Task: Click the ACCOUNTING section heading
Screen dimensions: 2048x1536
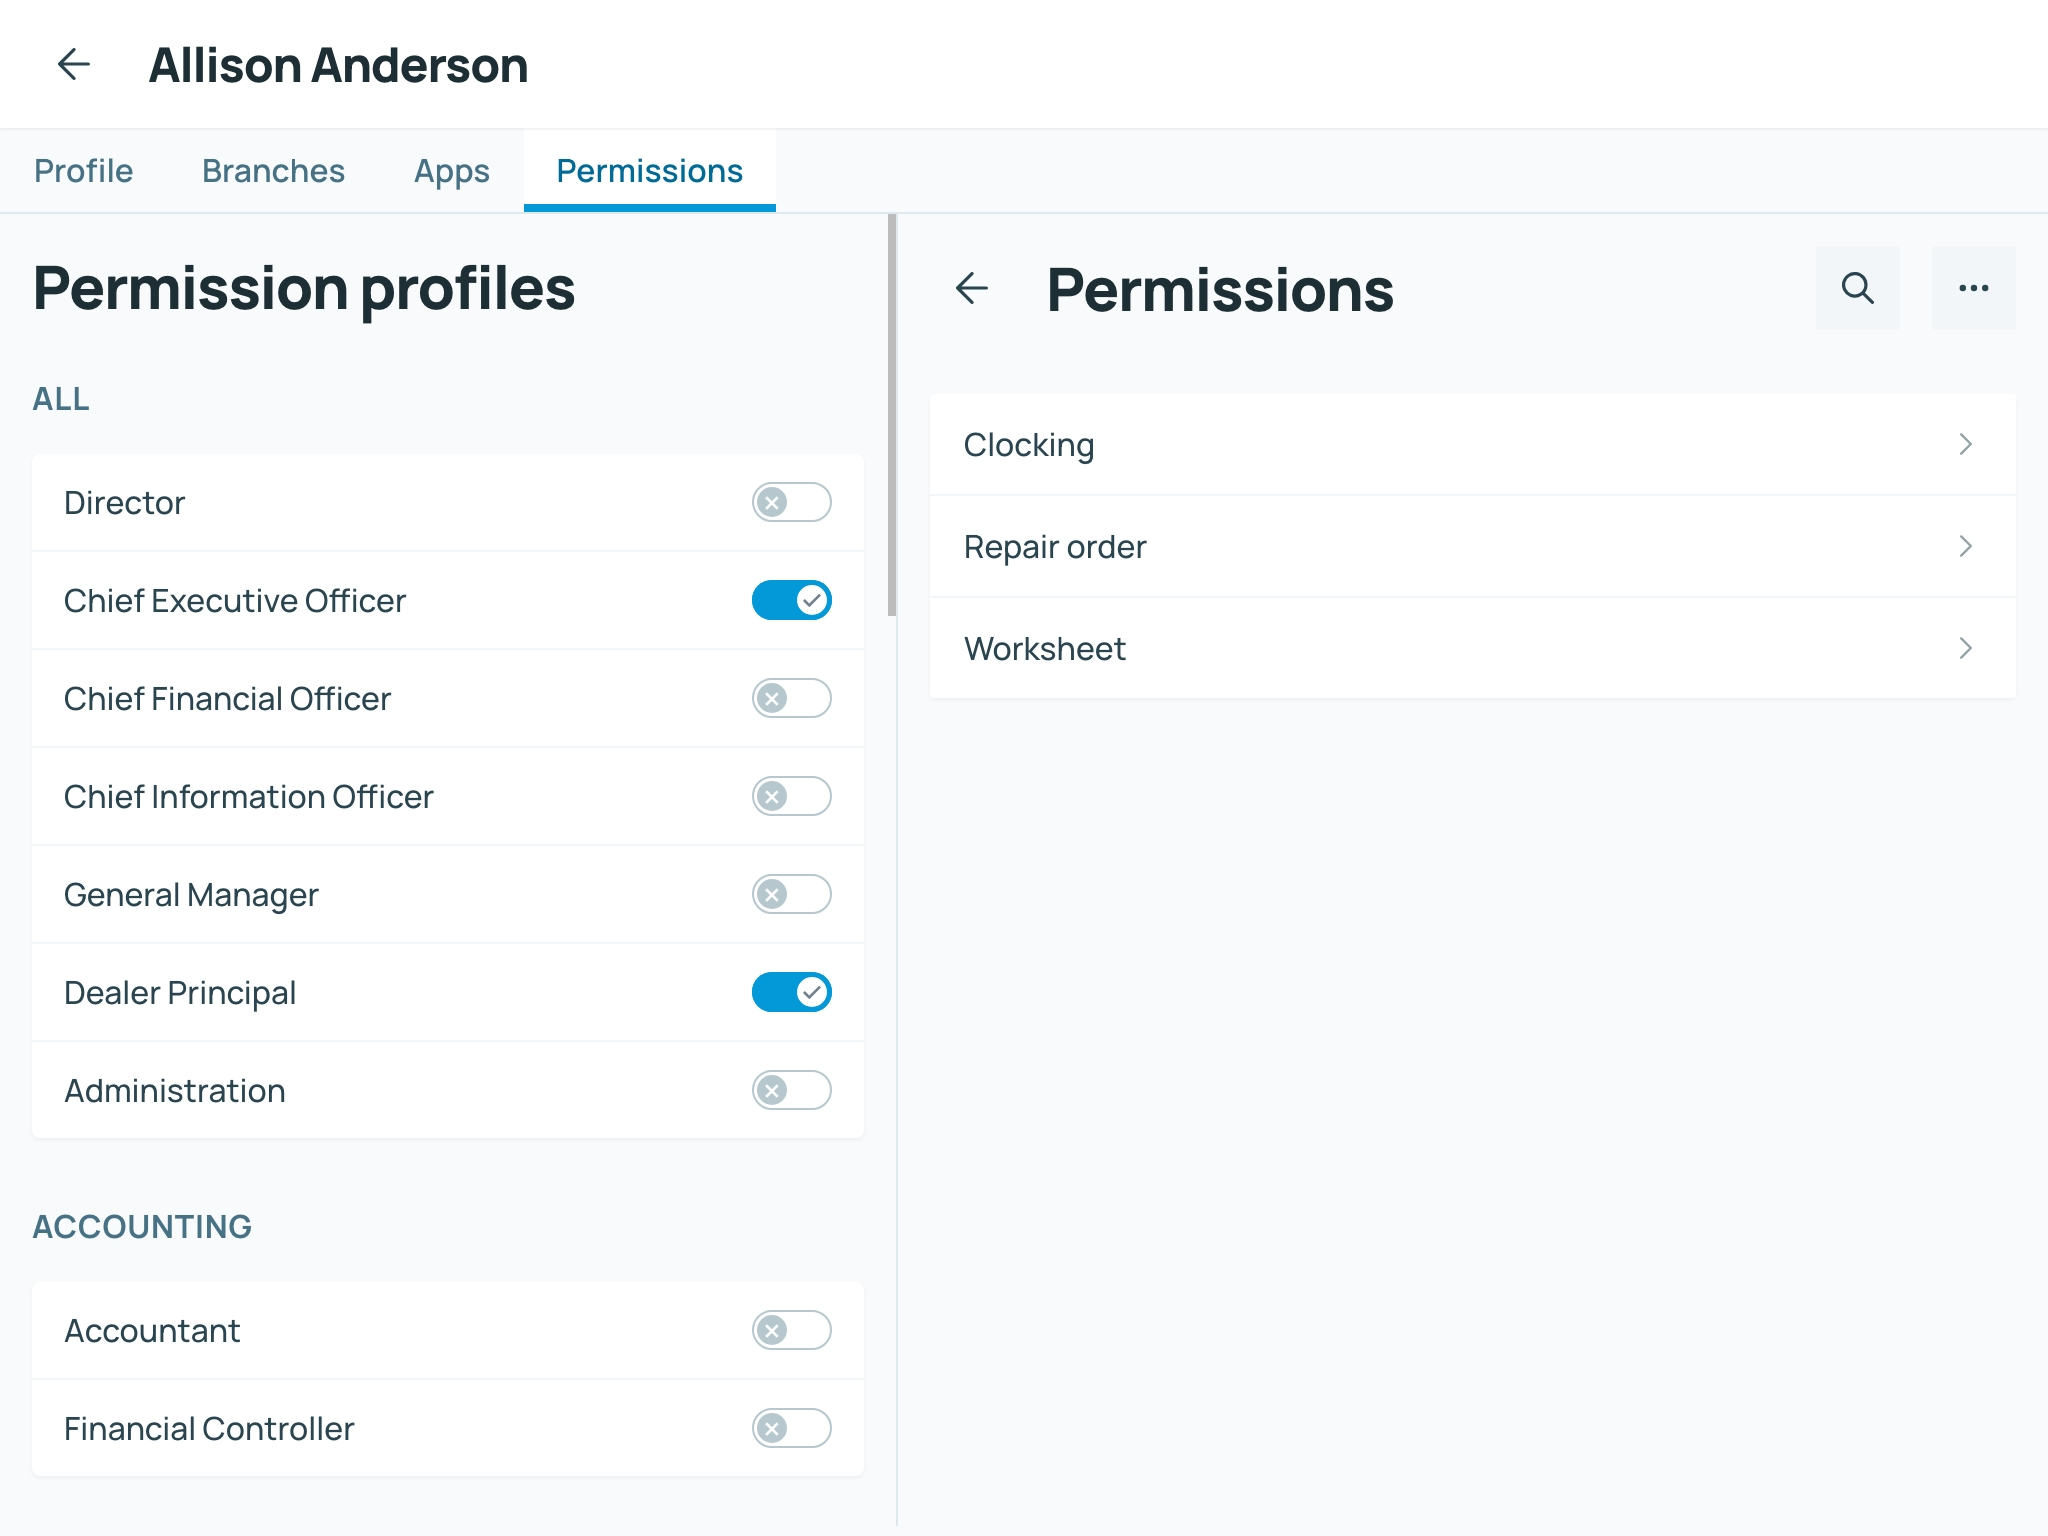Action: tap(142, 1227)
